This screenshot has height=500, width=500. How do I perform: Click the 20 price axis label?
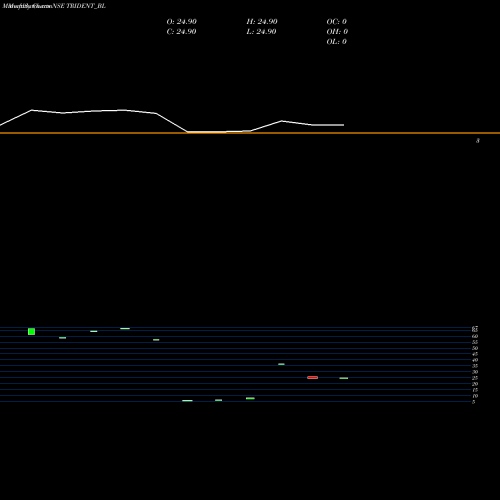click(x=475, y=384)
